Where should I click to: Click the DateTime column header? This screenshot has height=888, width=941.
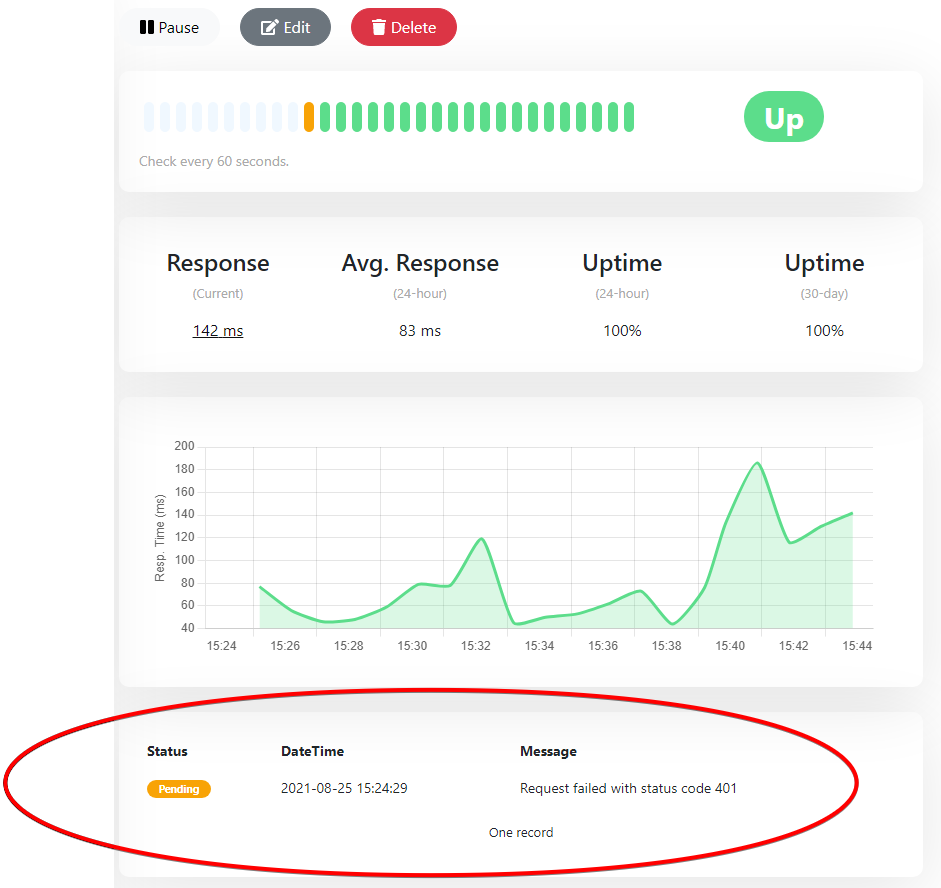pyautogui.click(x=313, y=751)
